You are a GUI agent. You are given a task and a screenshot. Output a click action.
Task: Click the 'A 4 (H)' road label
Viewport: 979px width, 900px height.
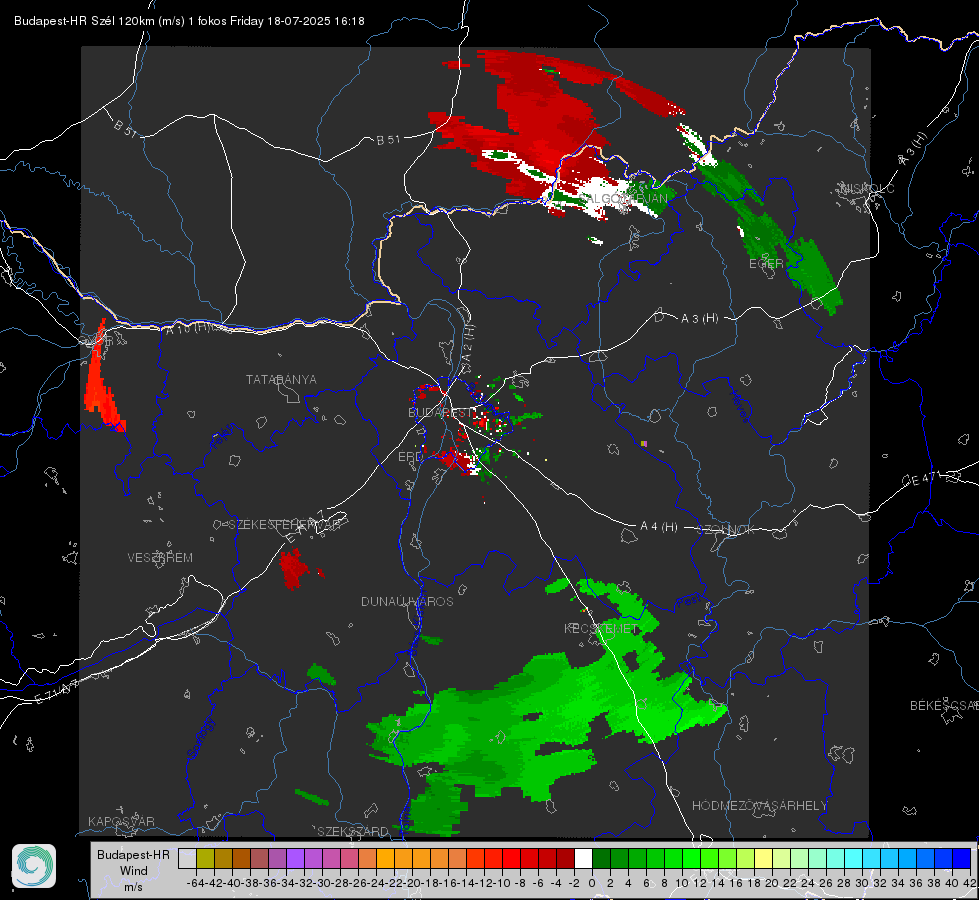click(x=659, y=527)
